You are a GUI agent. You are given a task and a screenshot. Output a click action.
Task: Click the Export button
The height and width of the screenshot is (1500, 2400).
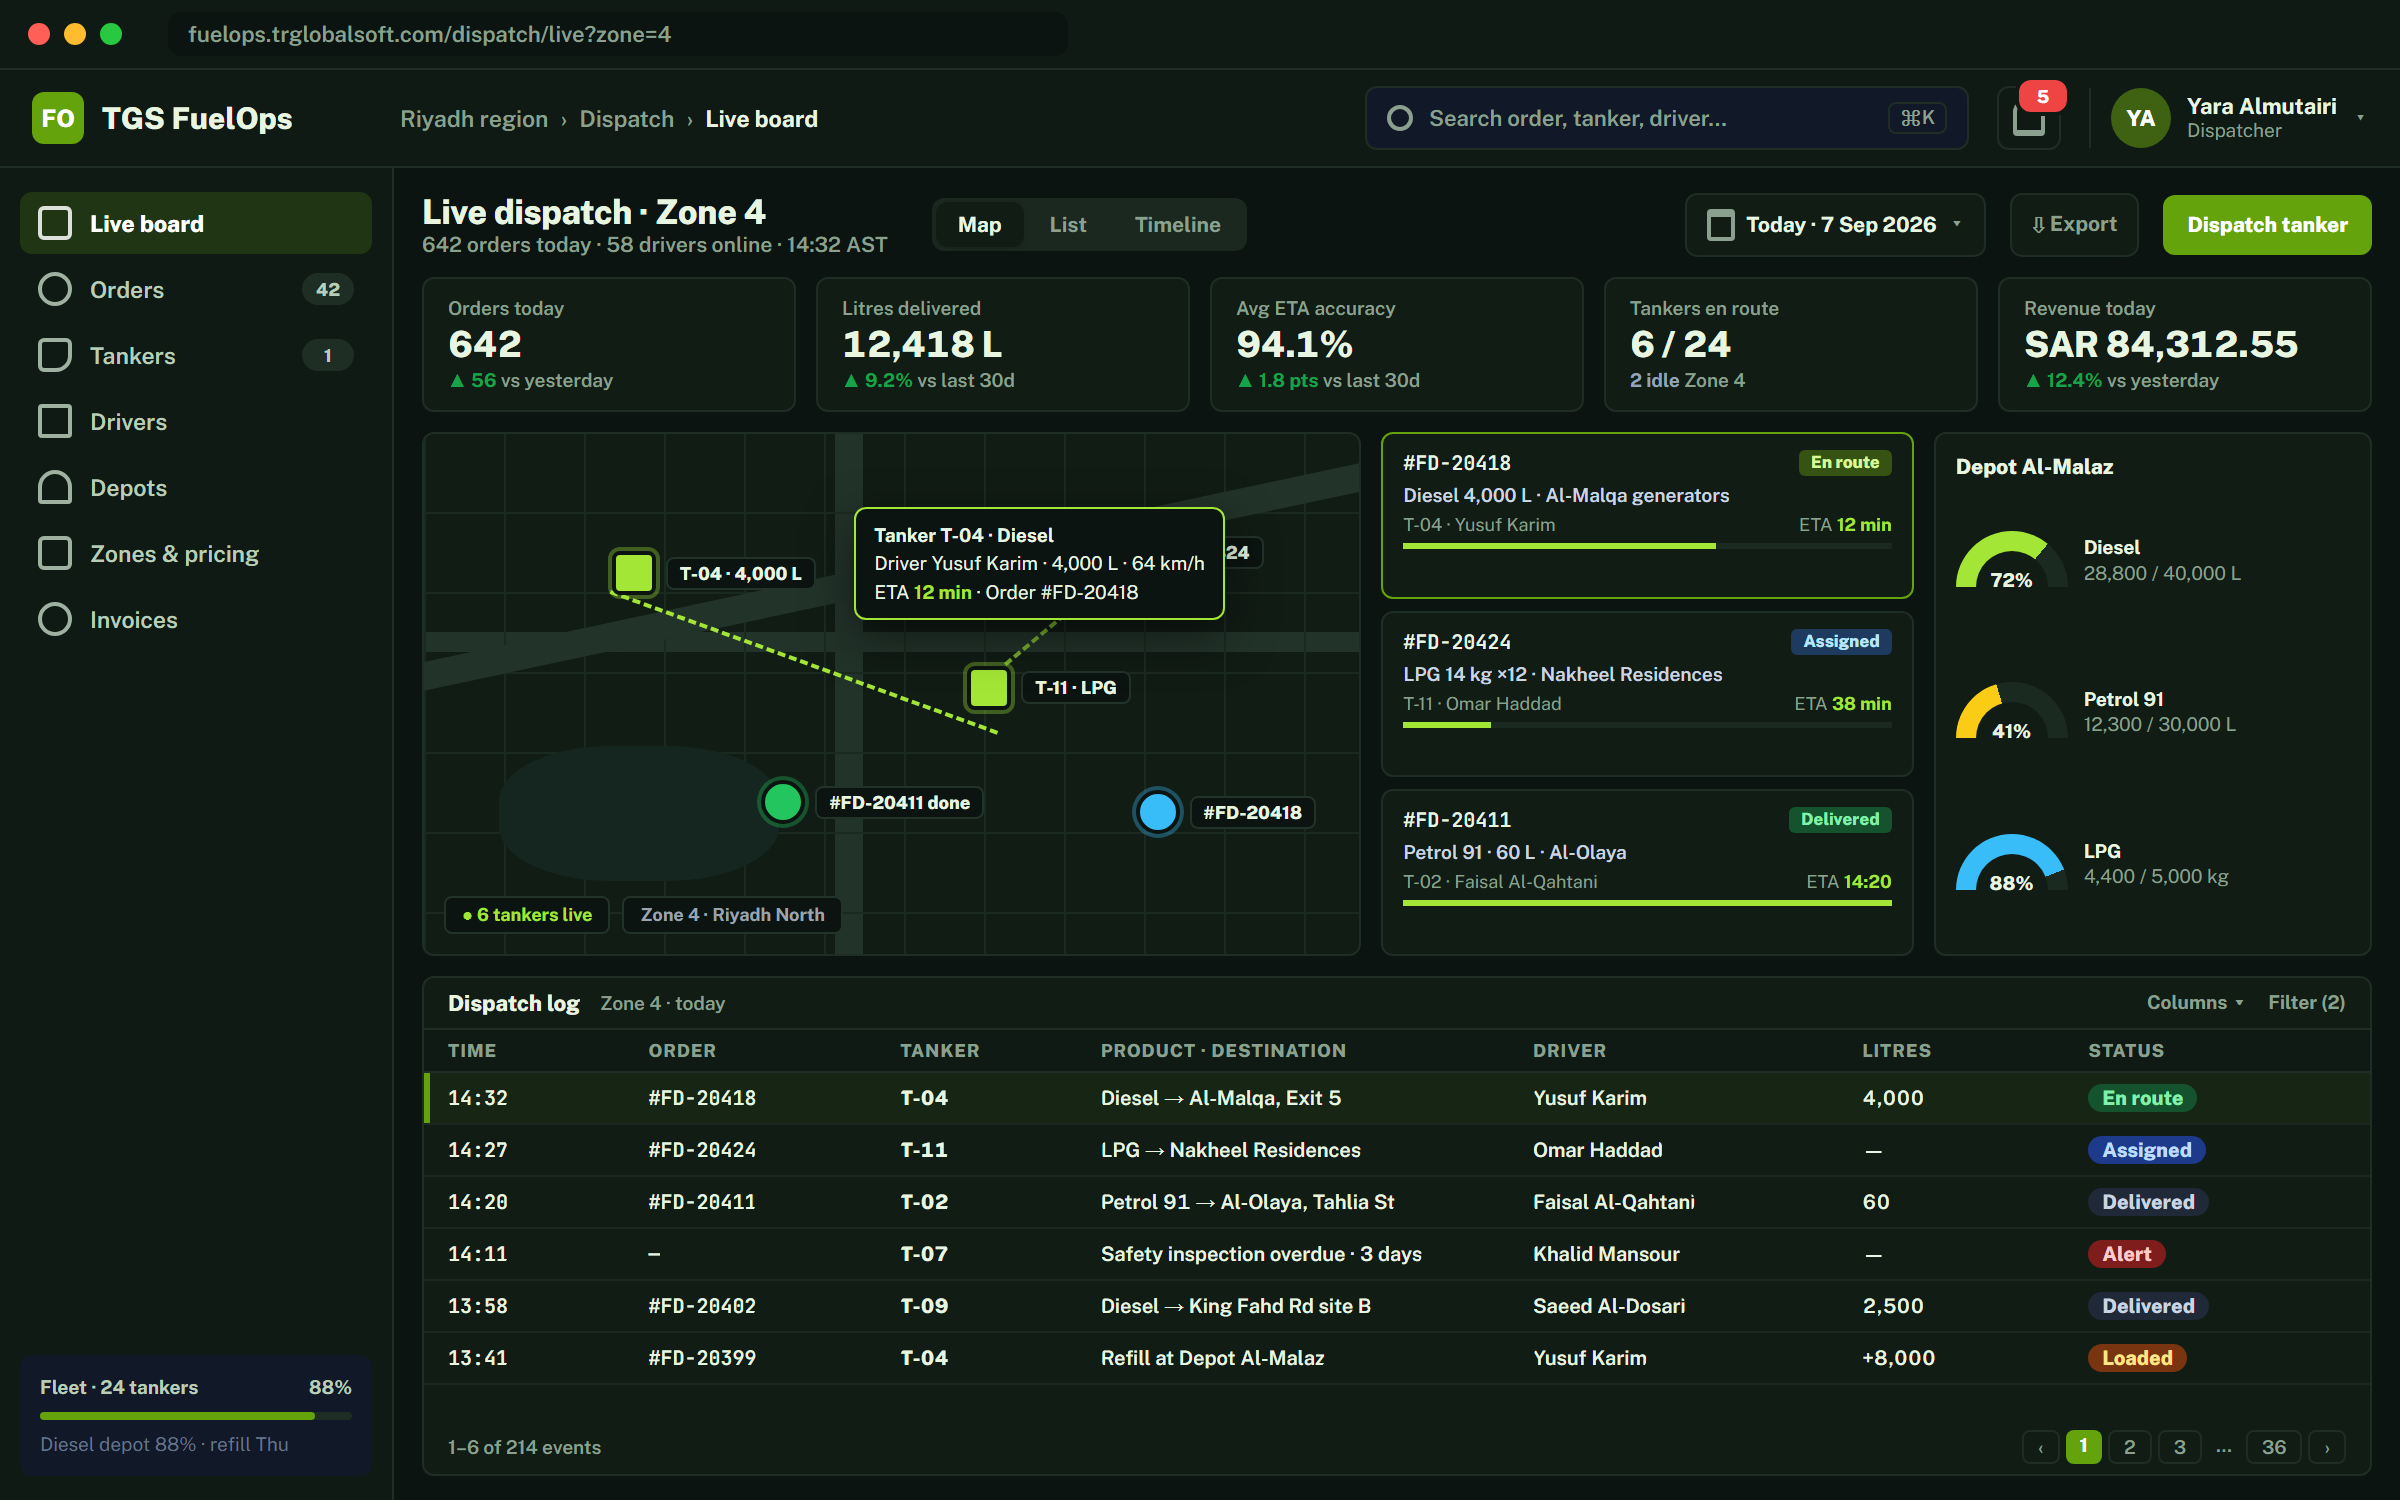[x=2074, y=225]
